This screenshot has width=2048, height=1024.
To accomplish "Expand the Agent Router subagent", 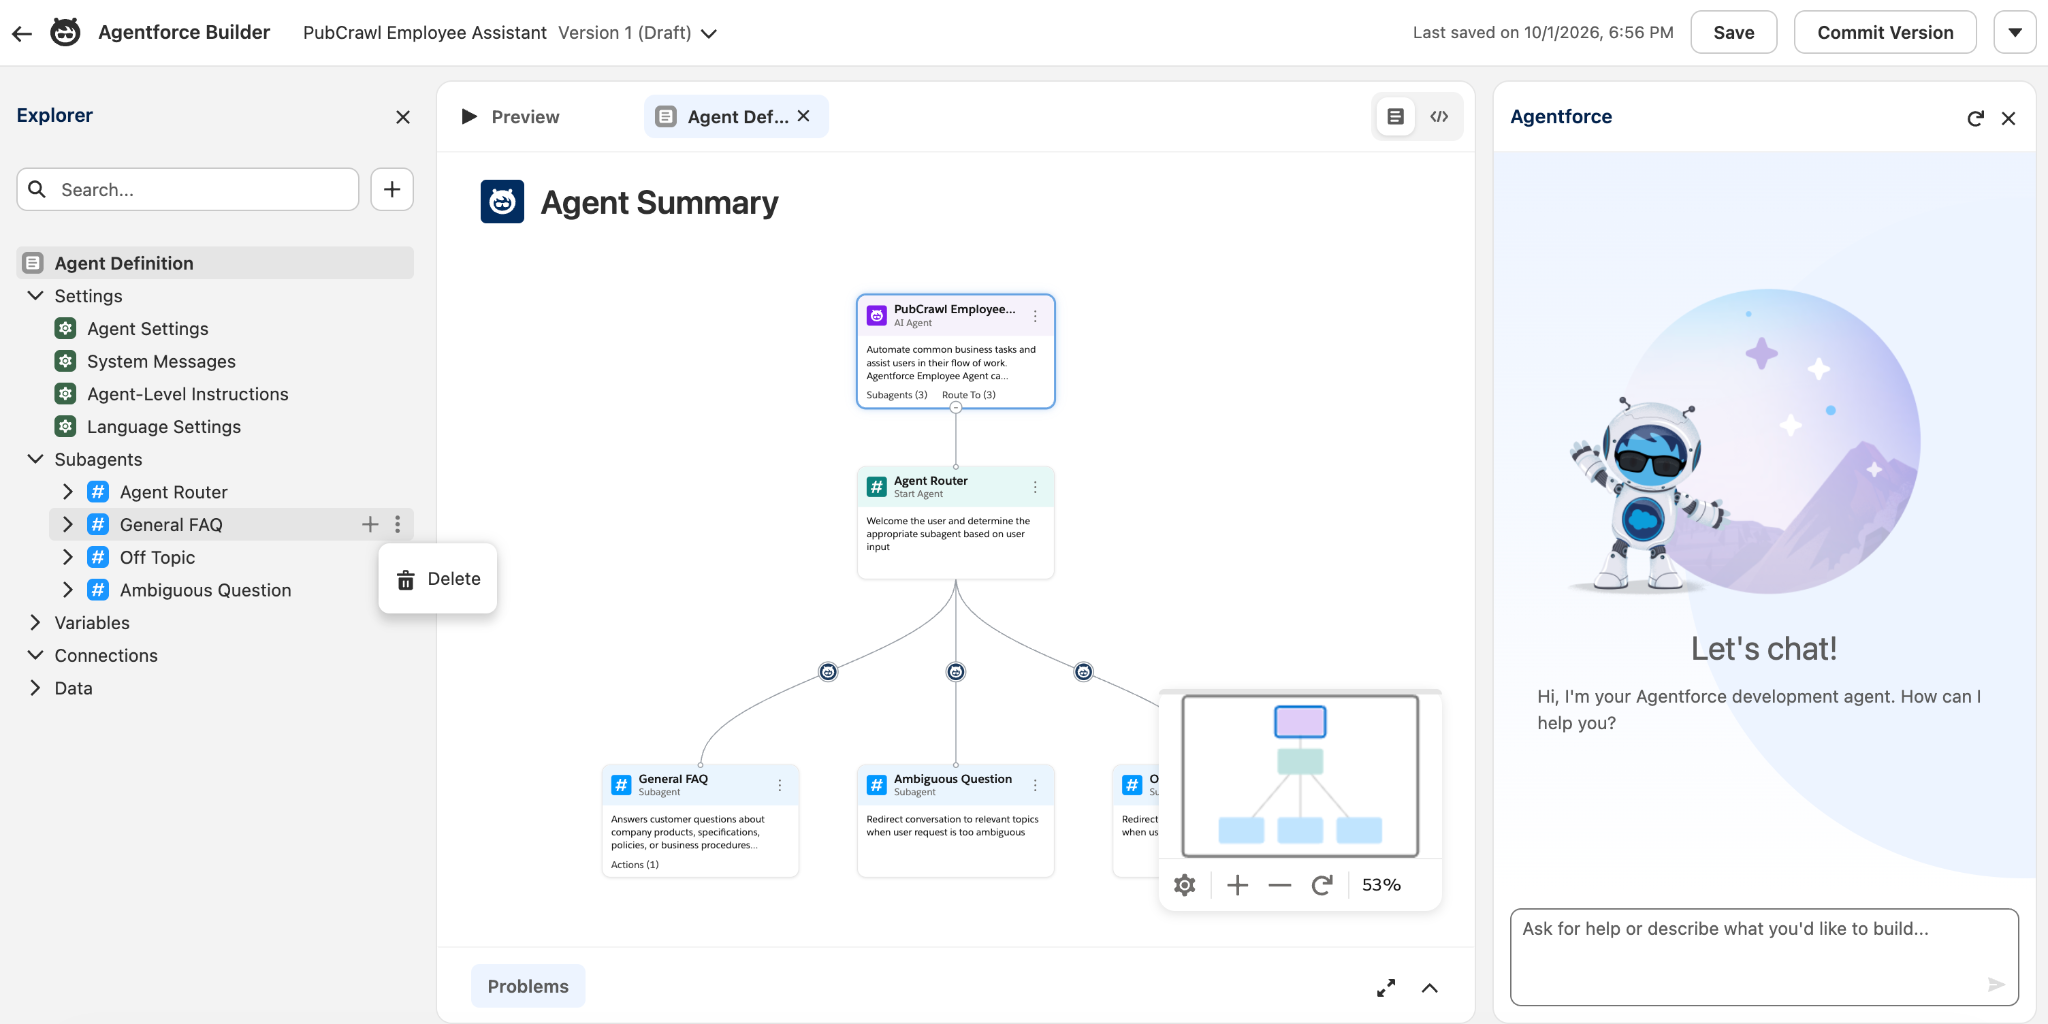I will point(68,492).
